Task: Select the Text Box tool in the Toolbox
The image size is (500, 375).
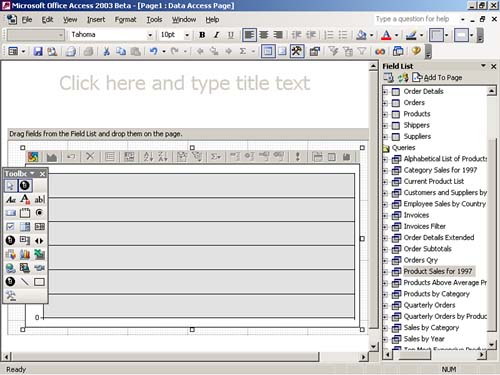Action: (39, 199)
